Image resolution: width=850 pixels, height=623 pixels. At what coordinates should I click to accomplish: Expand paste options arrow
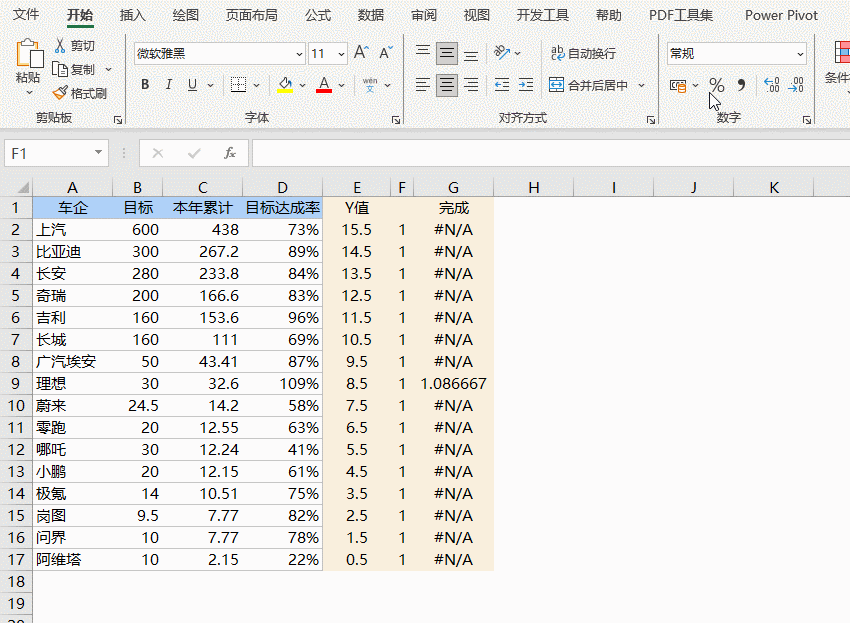(x=29, y=93)
